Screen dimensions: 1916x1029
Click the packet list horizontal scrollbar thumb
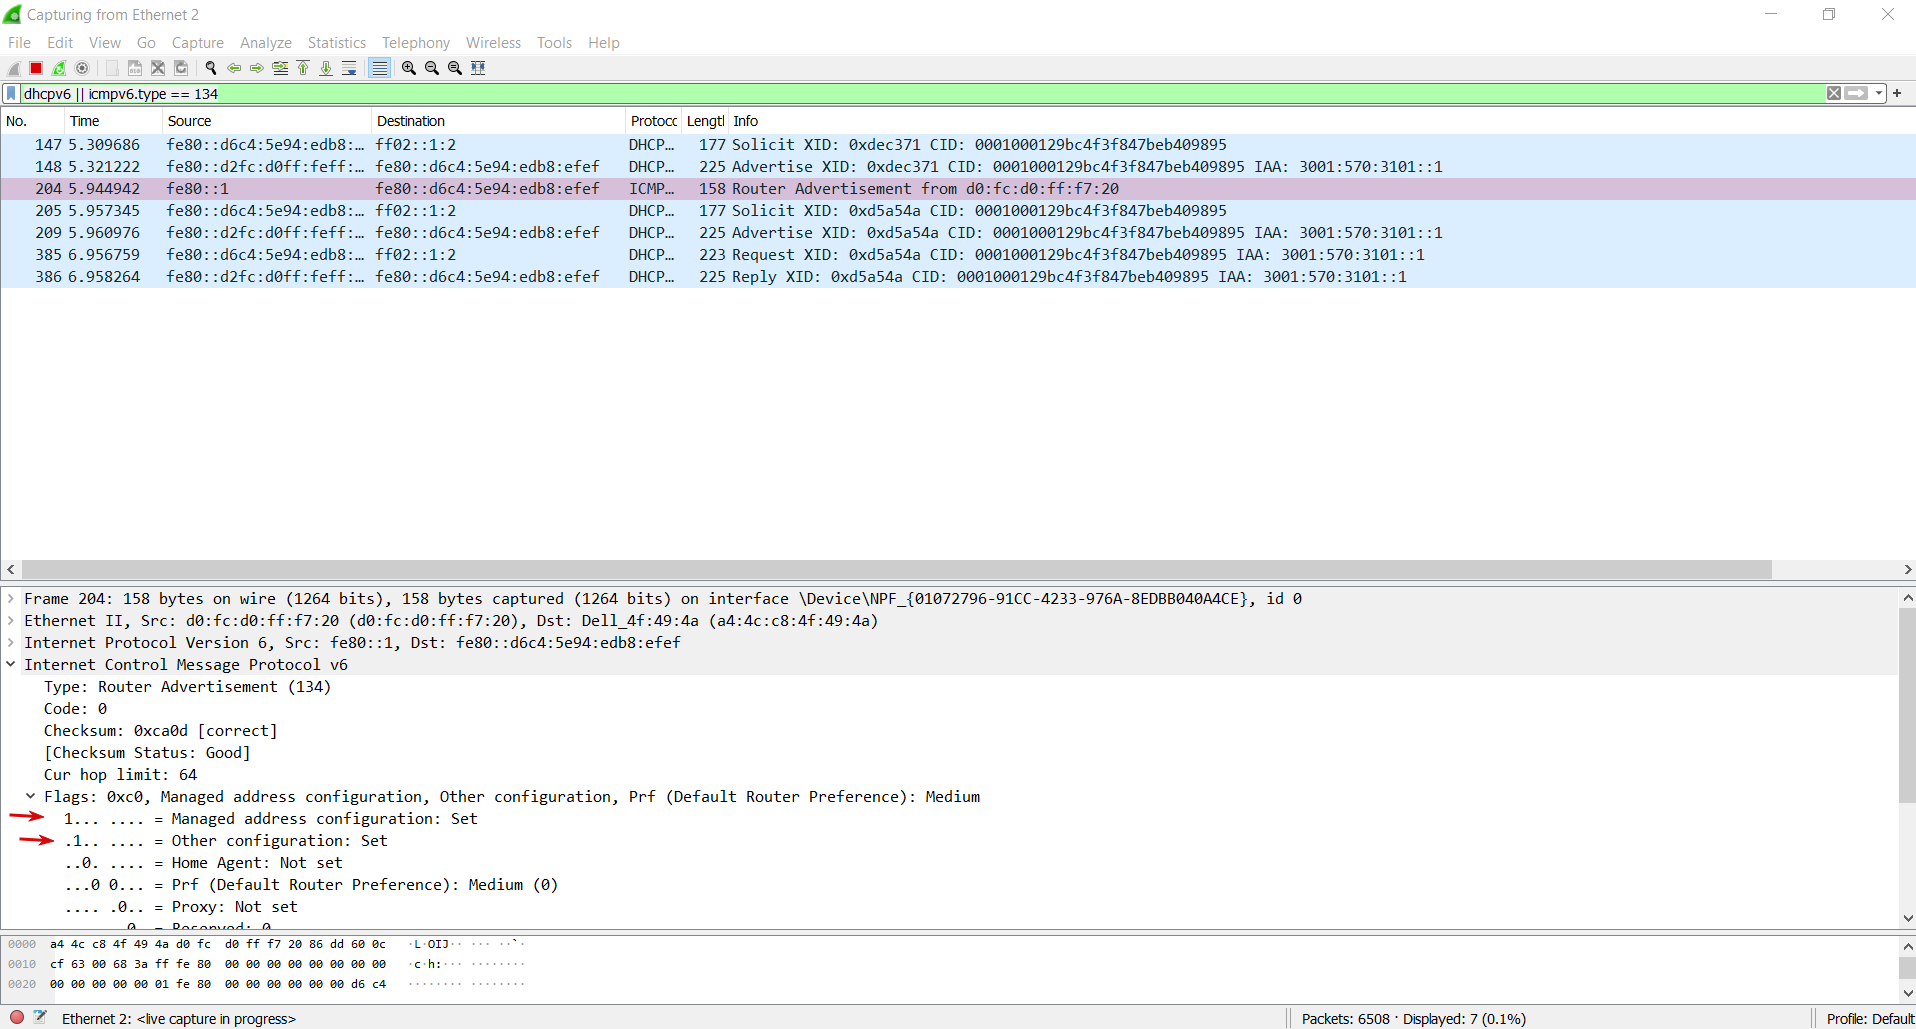click(x=896, y=569)
